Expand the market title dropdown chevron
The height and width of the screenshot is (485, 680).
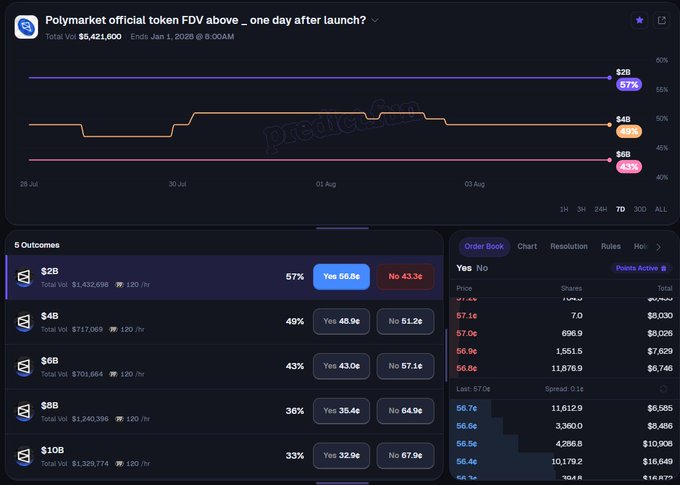[375, 20]
